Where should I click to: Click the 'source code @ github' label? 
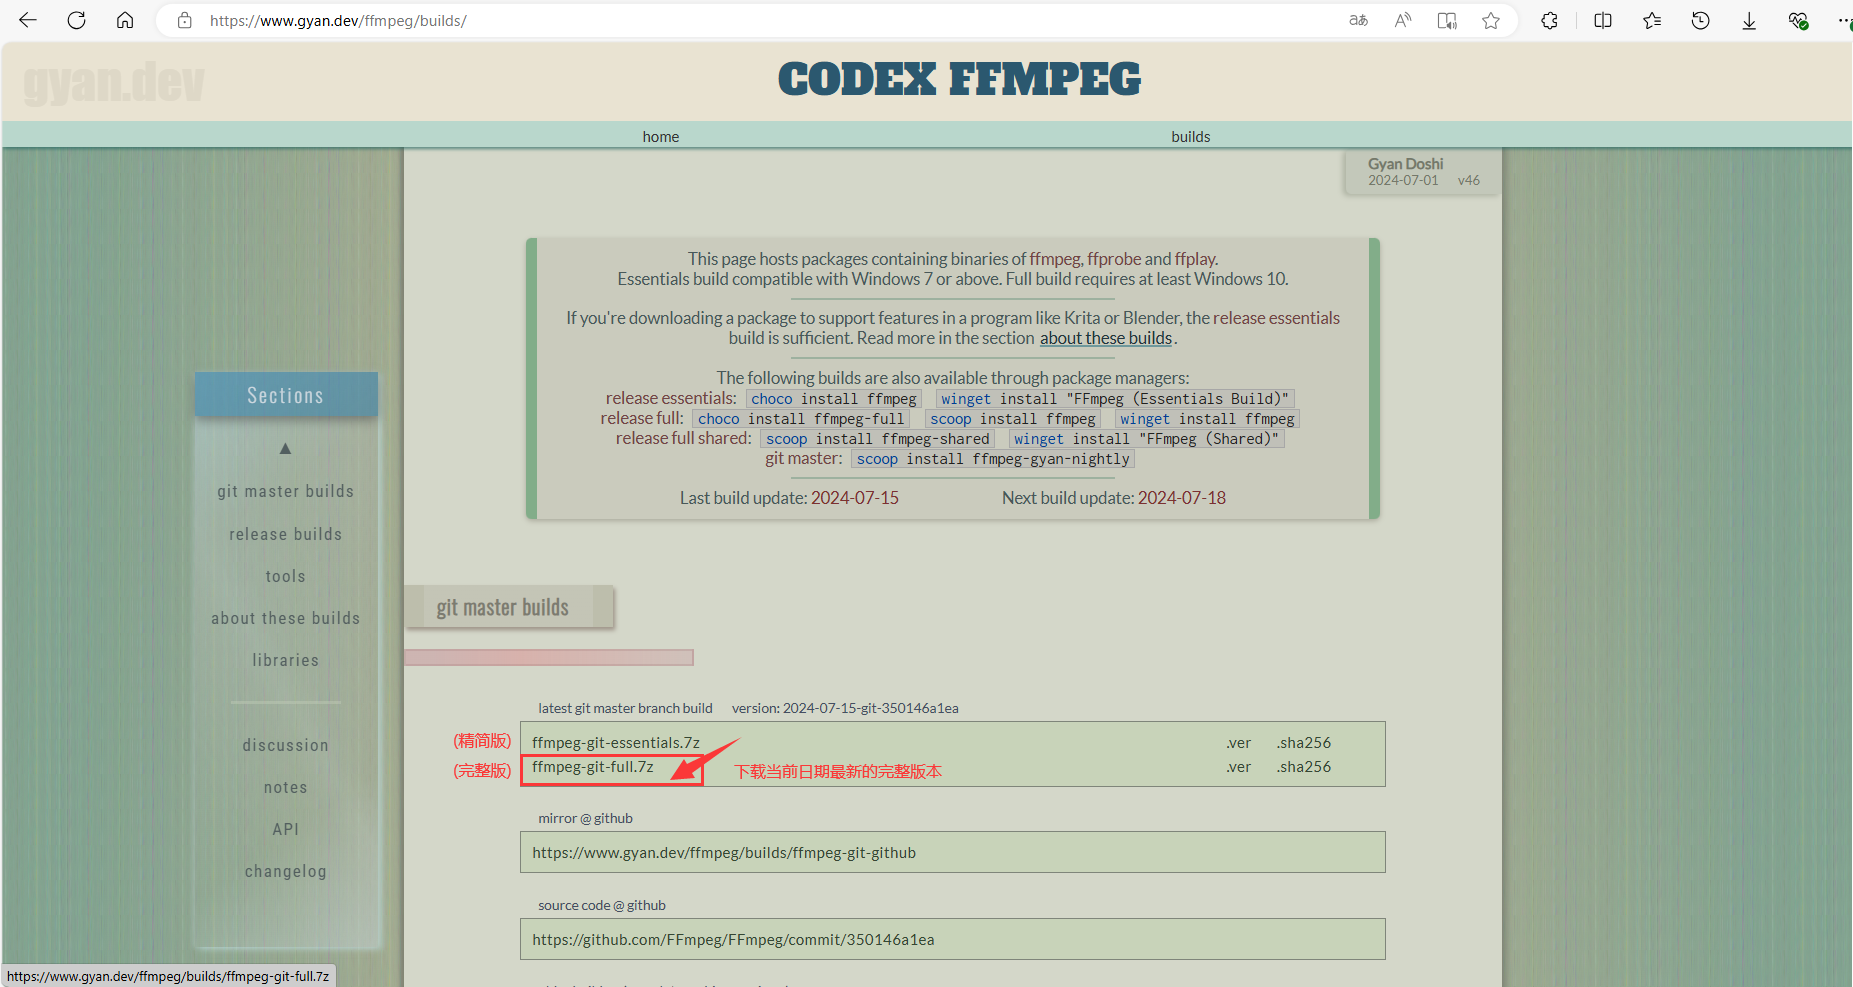click(602, 905)
